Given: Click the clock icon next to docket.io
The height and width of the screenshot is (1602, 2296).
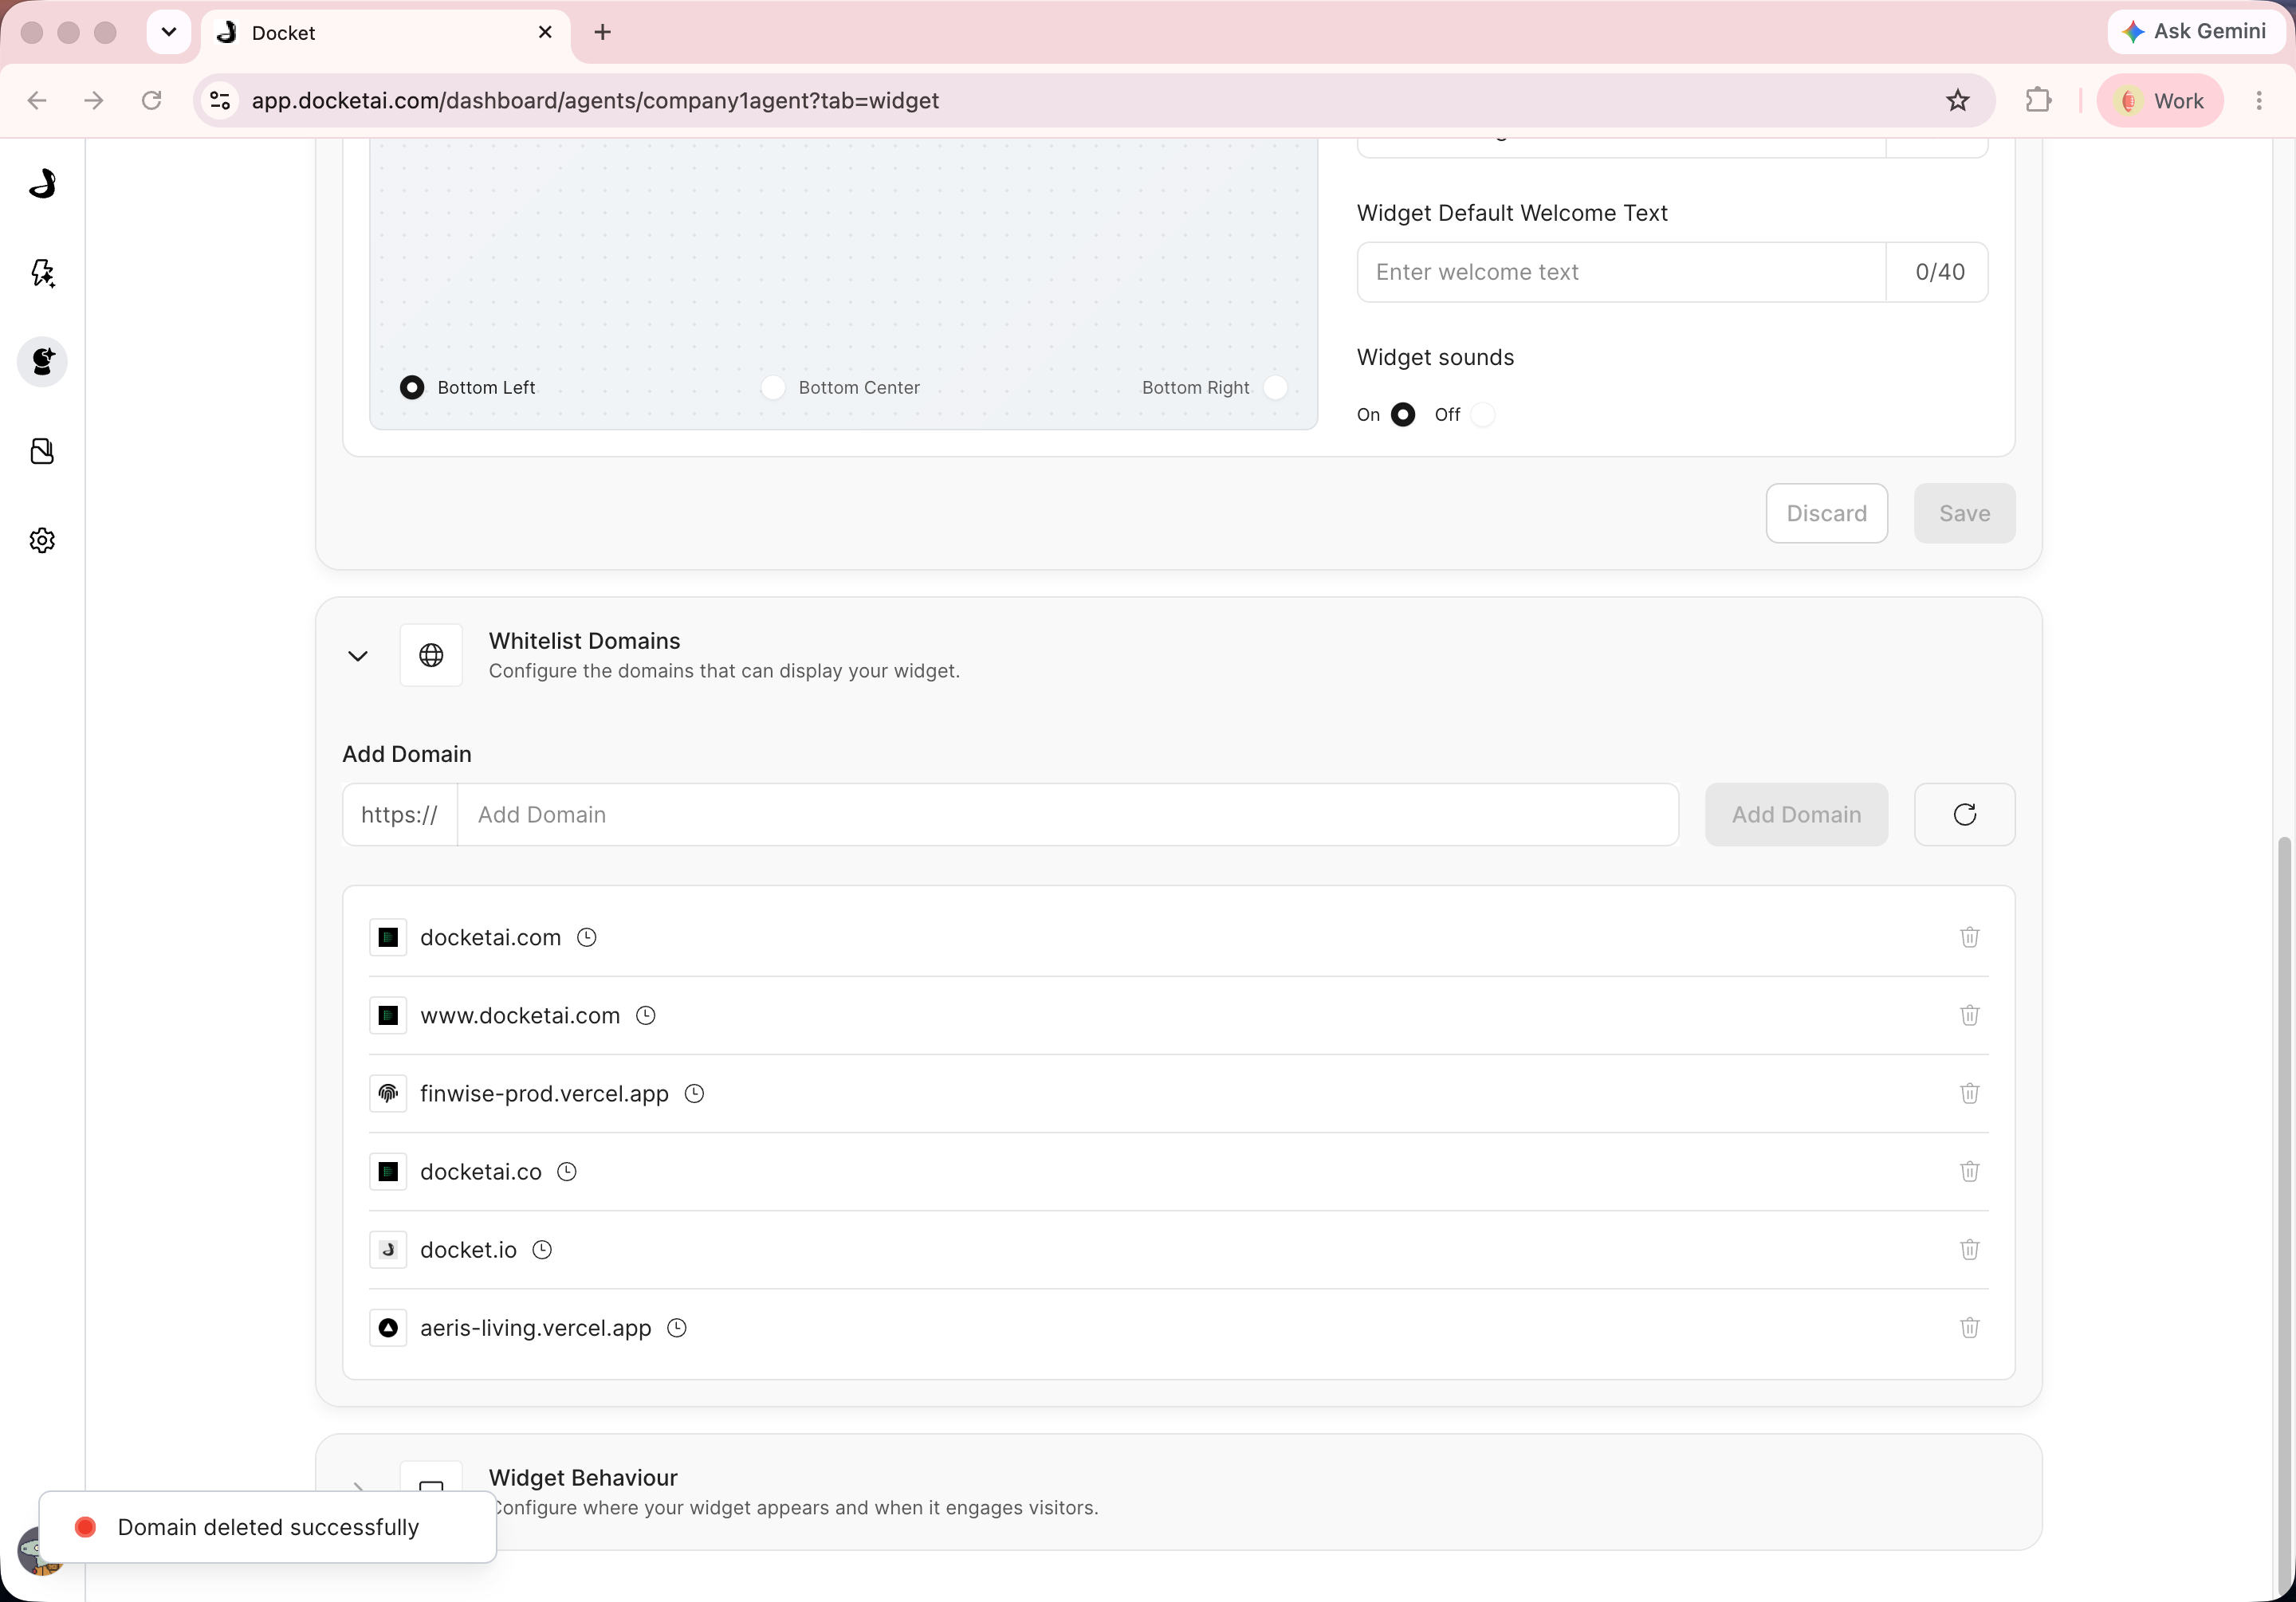Looking at the screenshot, I should (x=542, y=1249).
